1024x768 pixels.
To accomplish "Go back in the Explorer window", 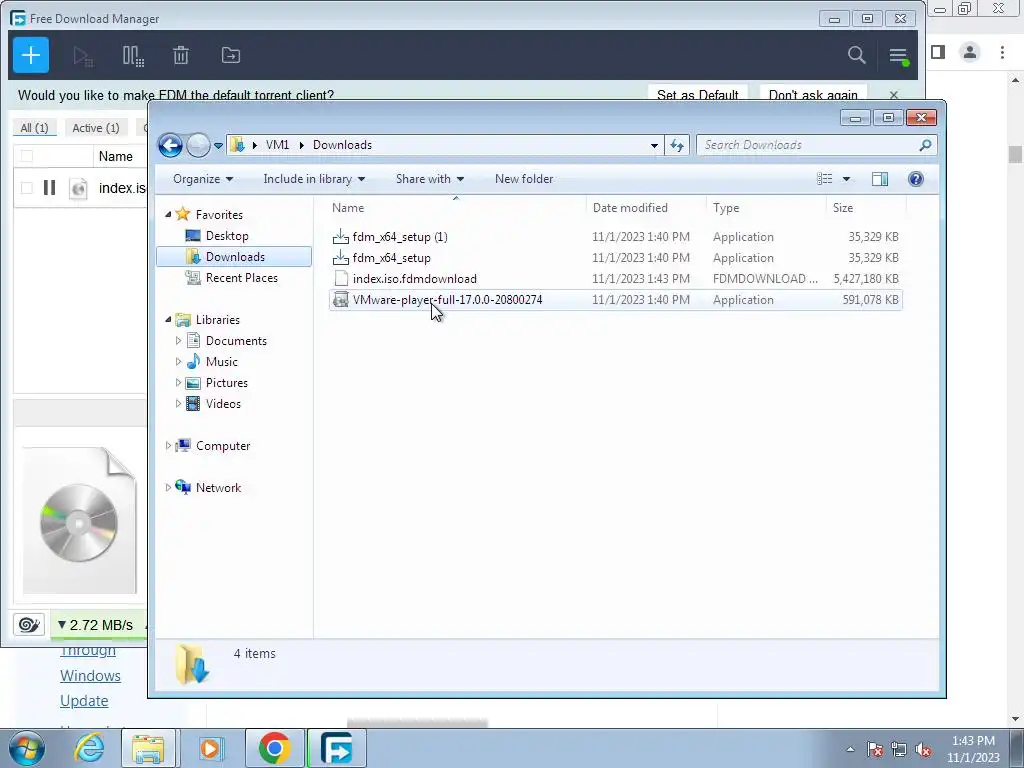I will 170,145.
